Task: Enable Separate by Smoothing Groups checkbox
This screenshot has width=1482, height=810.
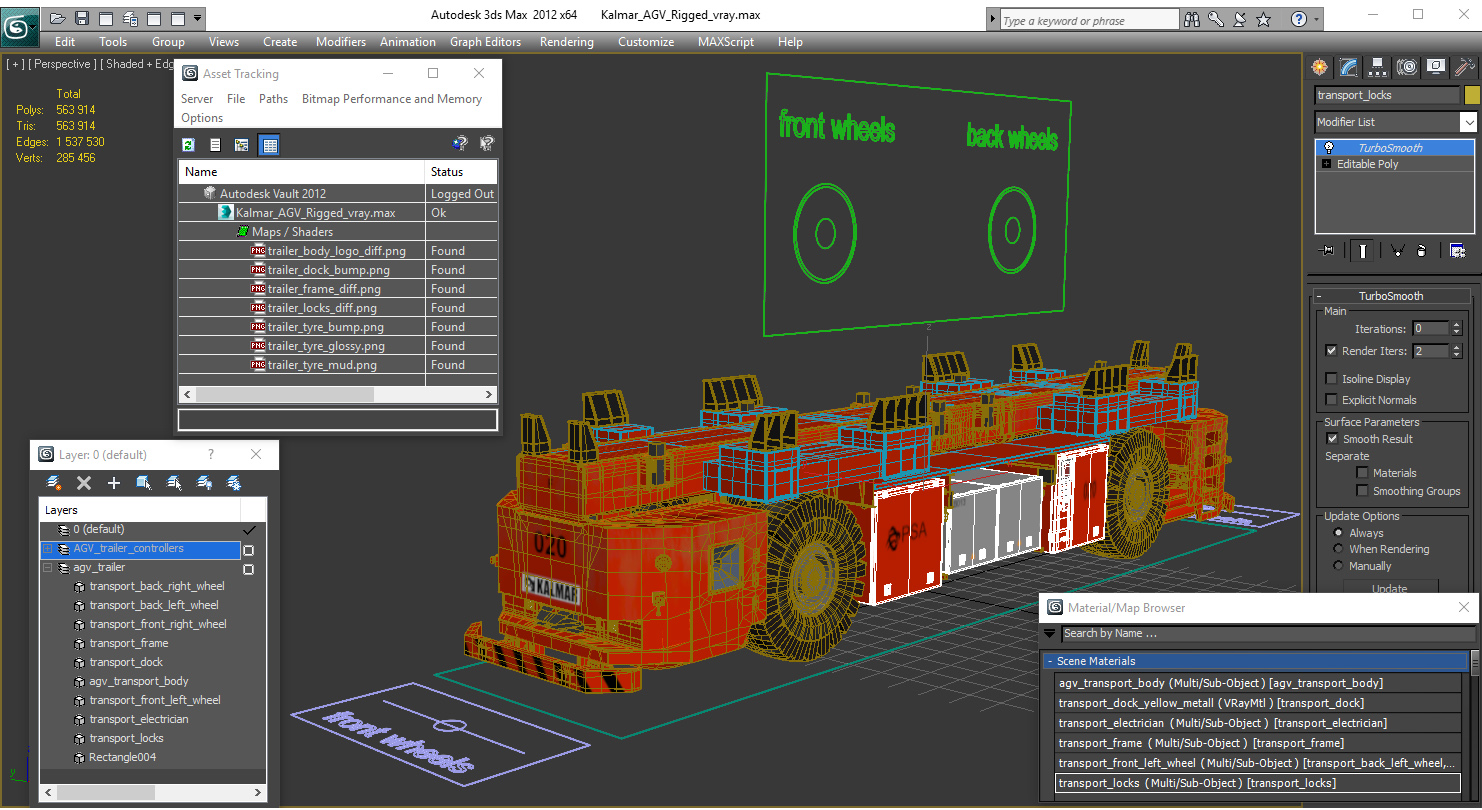Action: pyautogui.click(x=1362, y=491)
